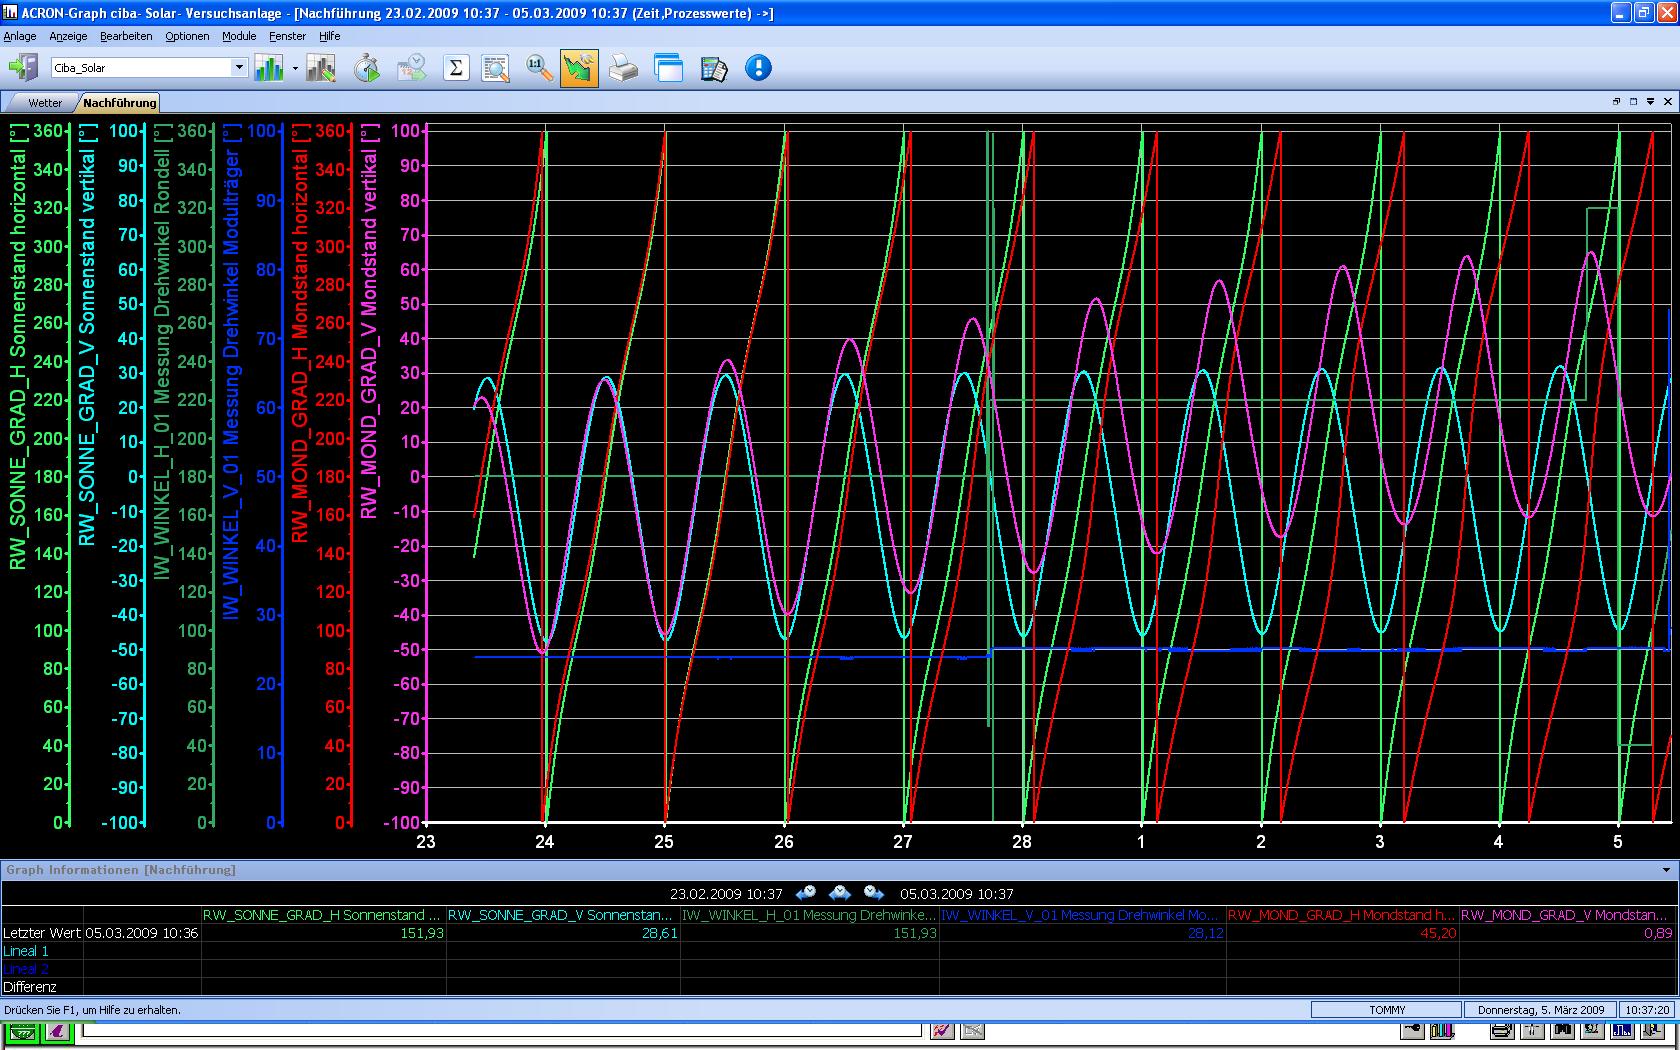The height and width of the screenshot is (1050, 1680).
Task: Click the stopwatch play icon
Action: point(367,68)
